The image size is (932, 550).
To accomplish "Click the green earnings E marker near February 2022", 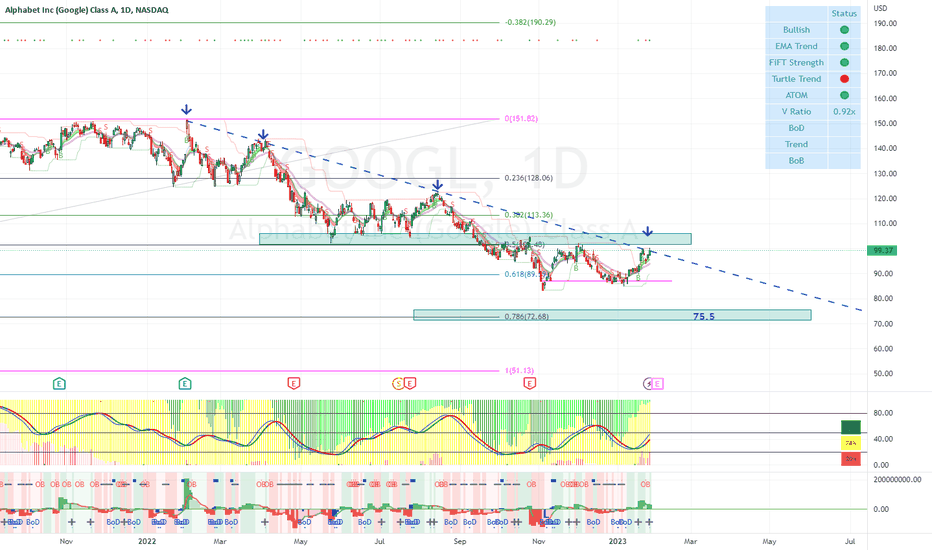I will pos(185,384).
